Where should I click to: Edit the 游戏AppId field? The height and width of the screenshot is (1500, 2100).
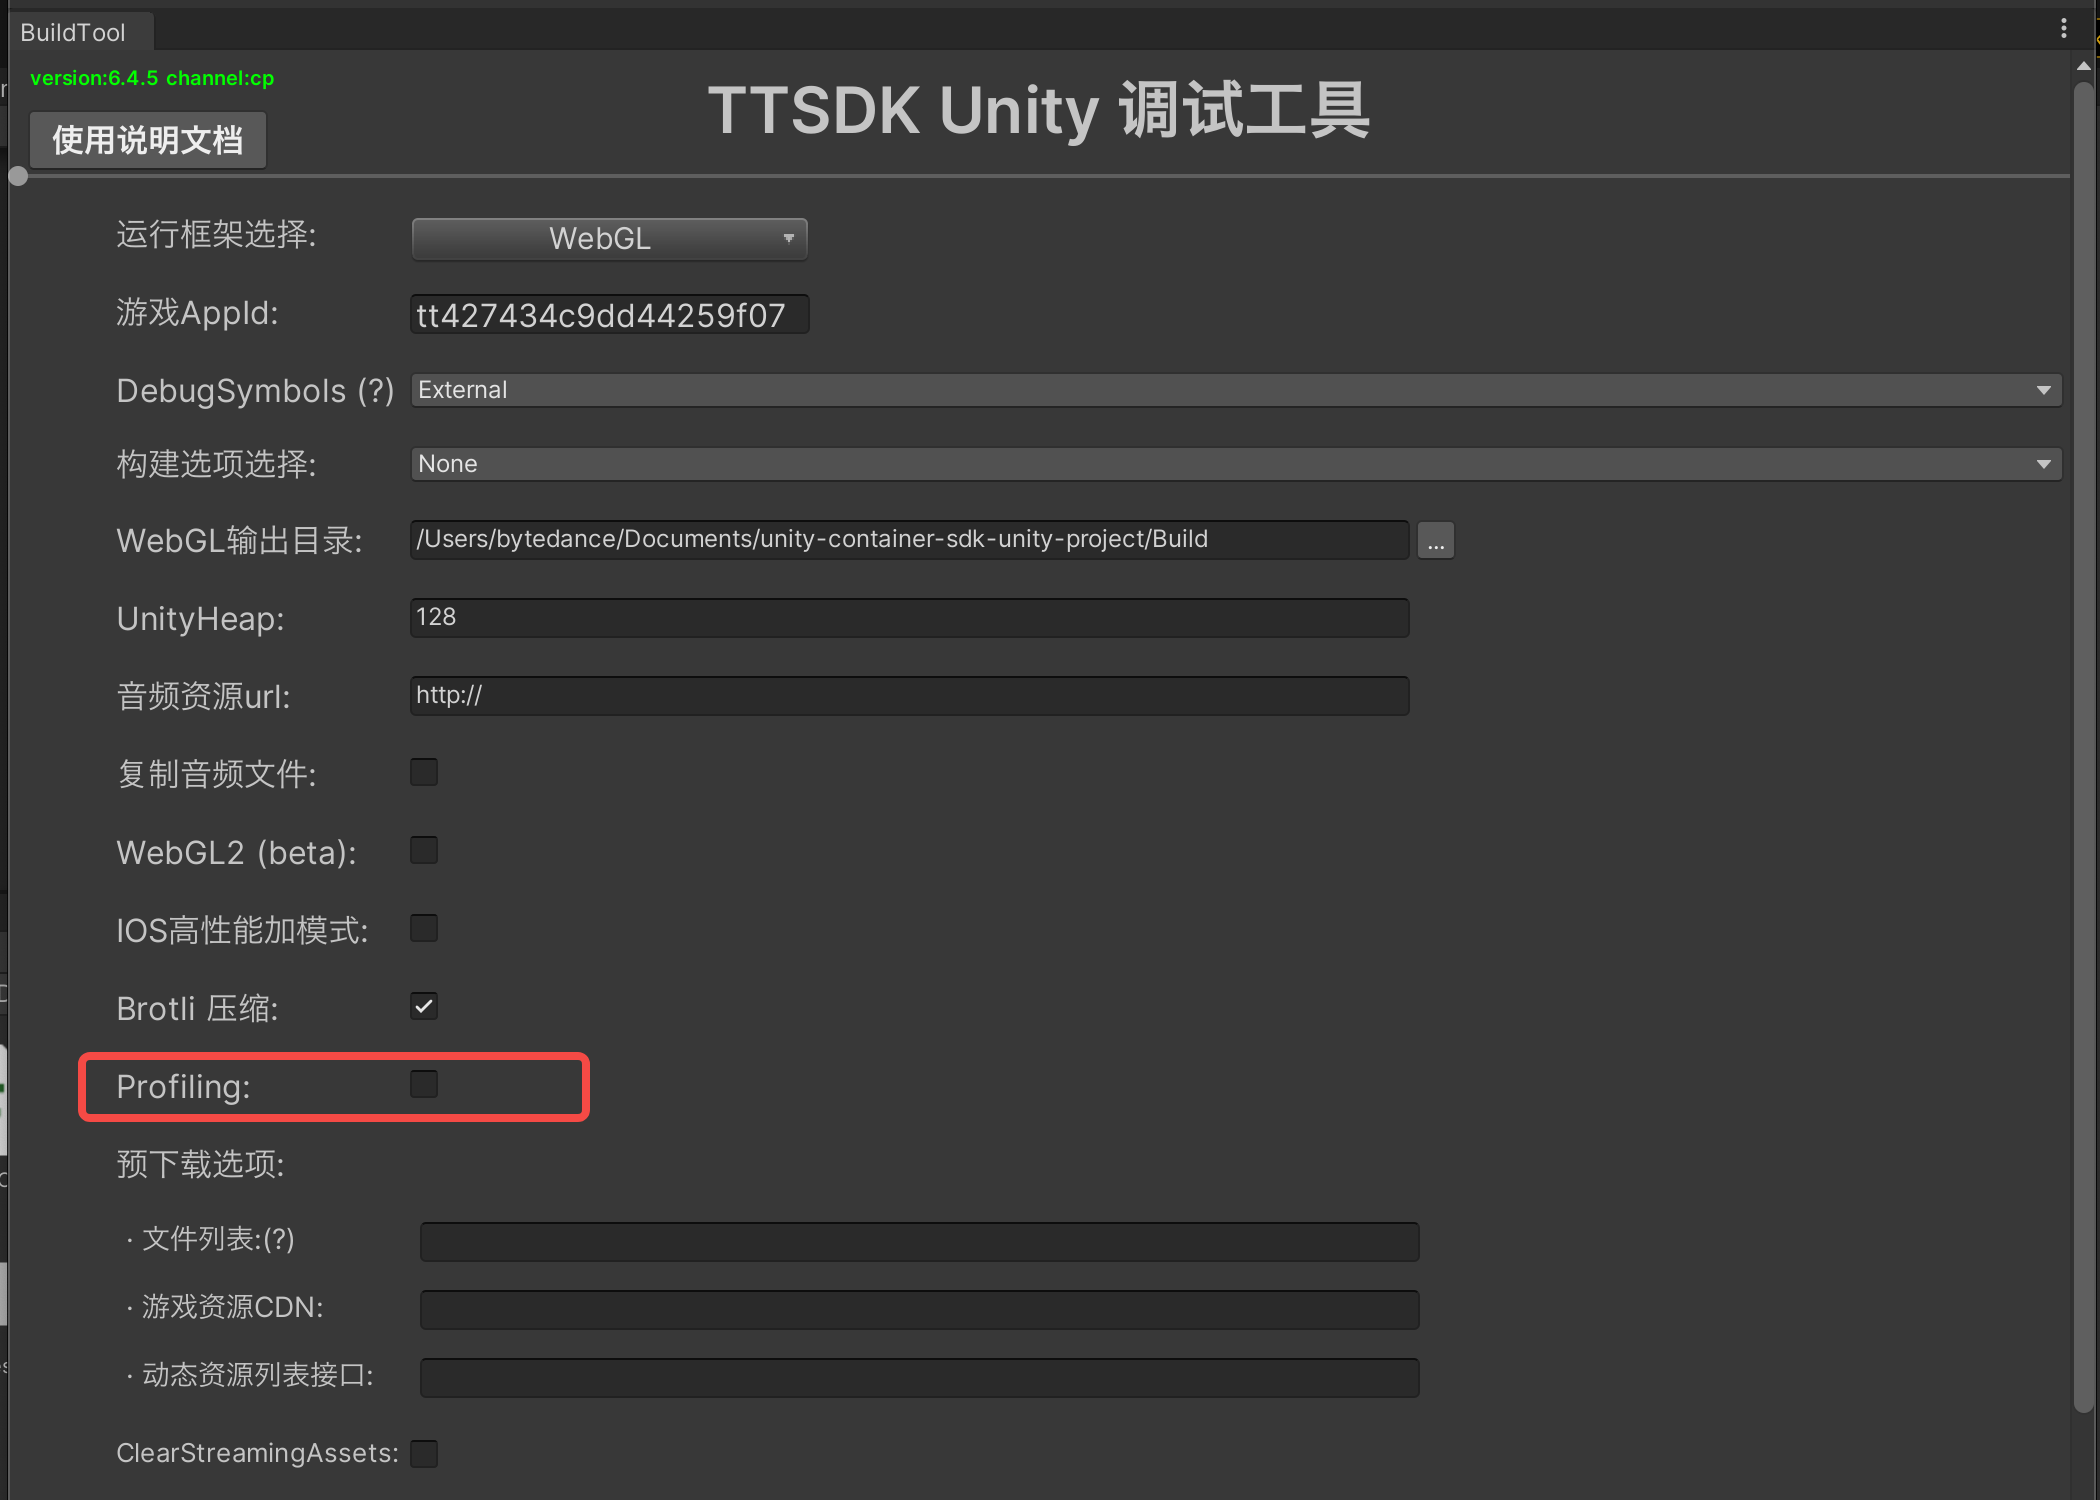coord(609,315)
